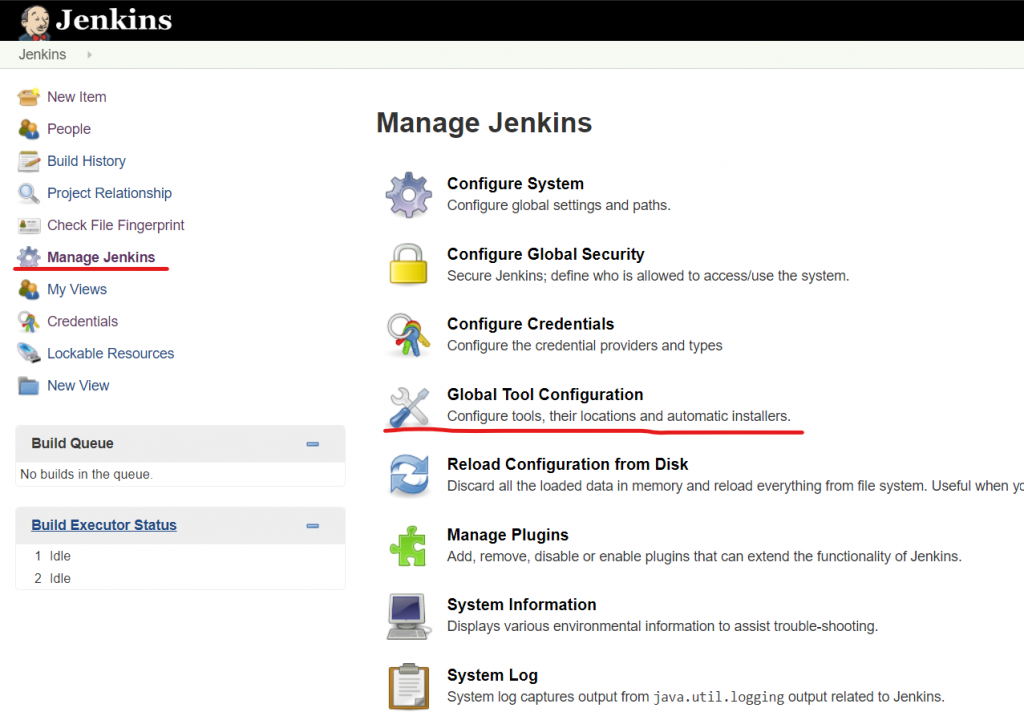Click the New View folder icon
1024x716 pixels.
29,385
